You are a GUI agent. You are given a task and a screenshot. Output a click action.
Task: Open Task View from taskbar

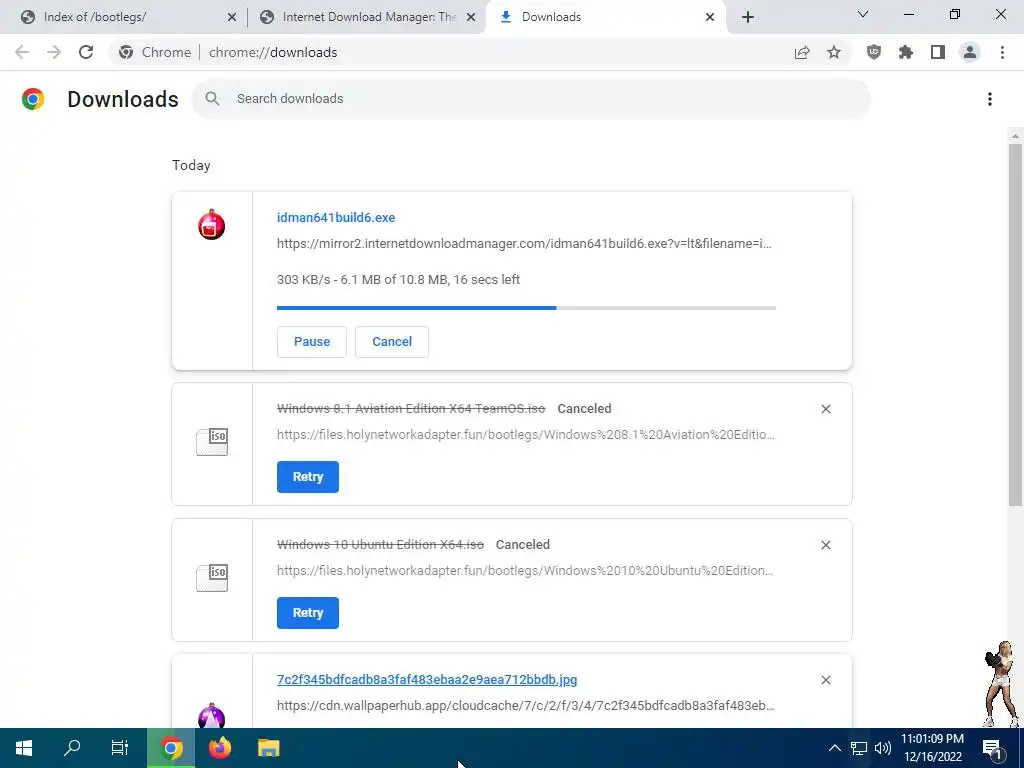click(x=120, y=748)
